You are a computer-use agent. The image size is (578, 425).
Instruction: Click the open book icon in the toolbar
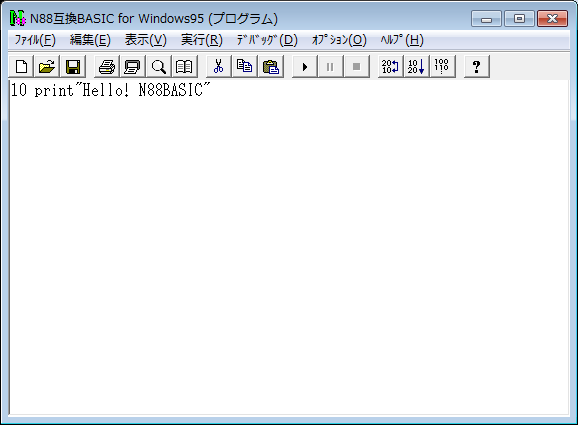[x=184, y=67]
